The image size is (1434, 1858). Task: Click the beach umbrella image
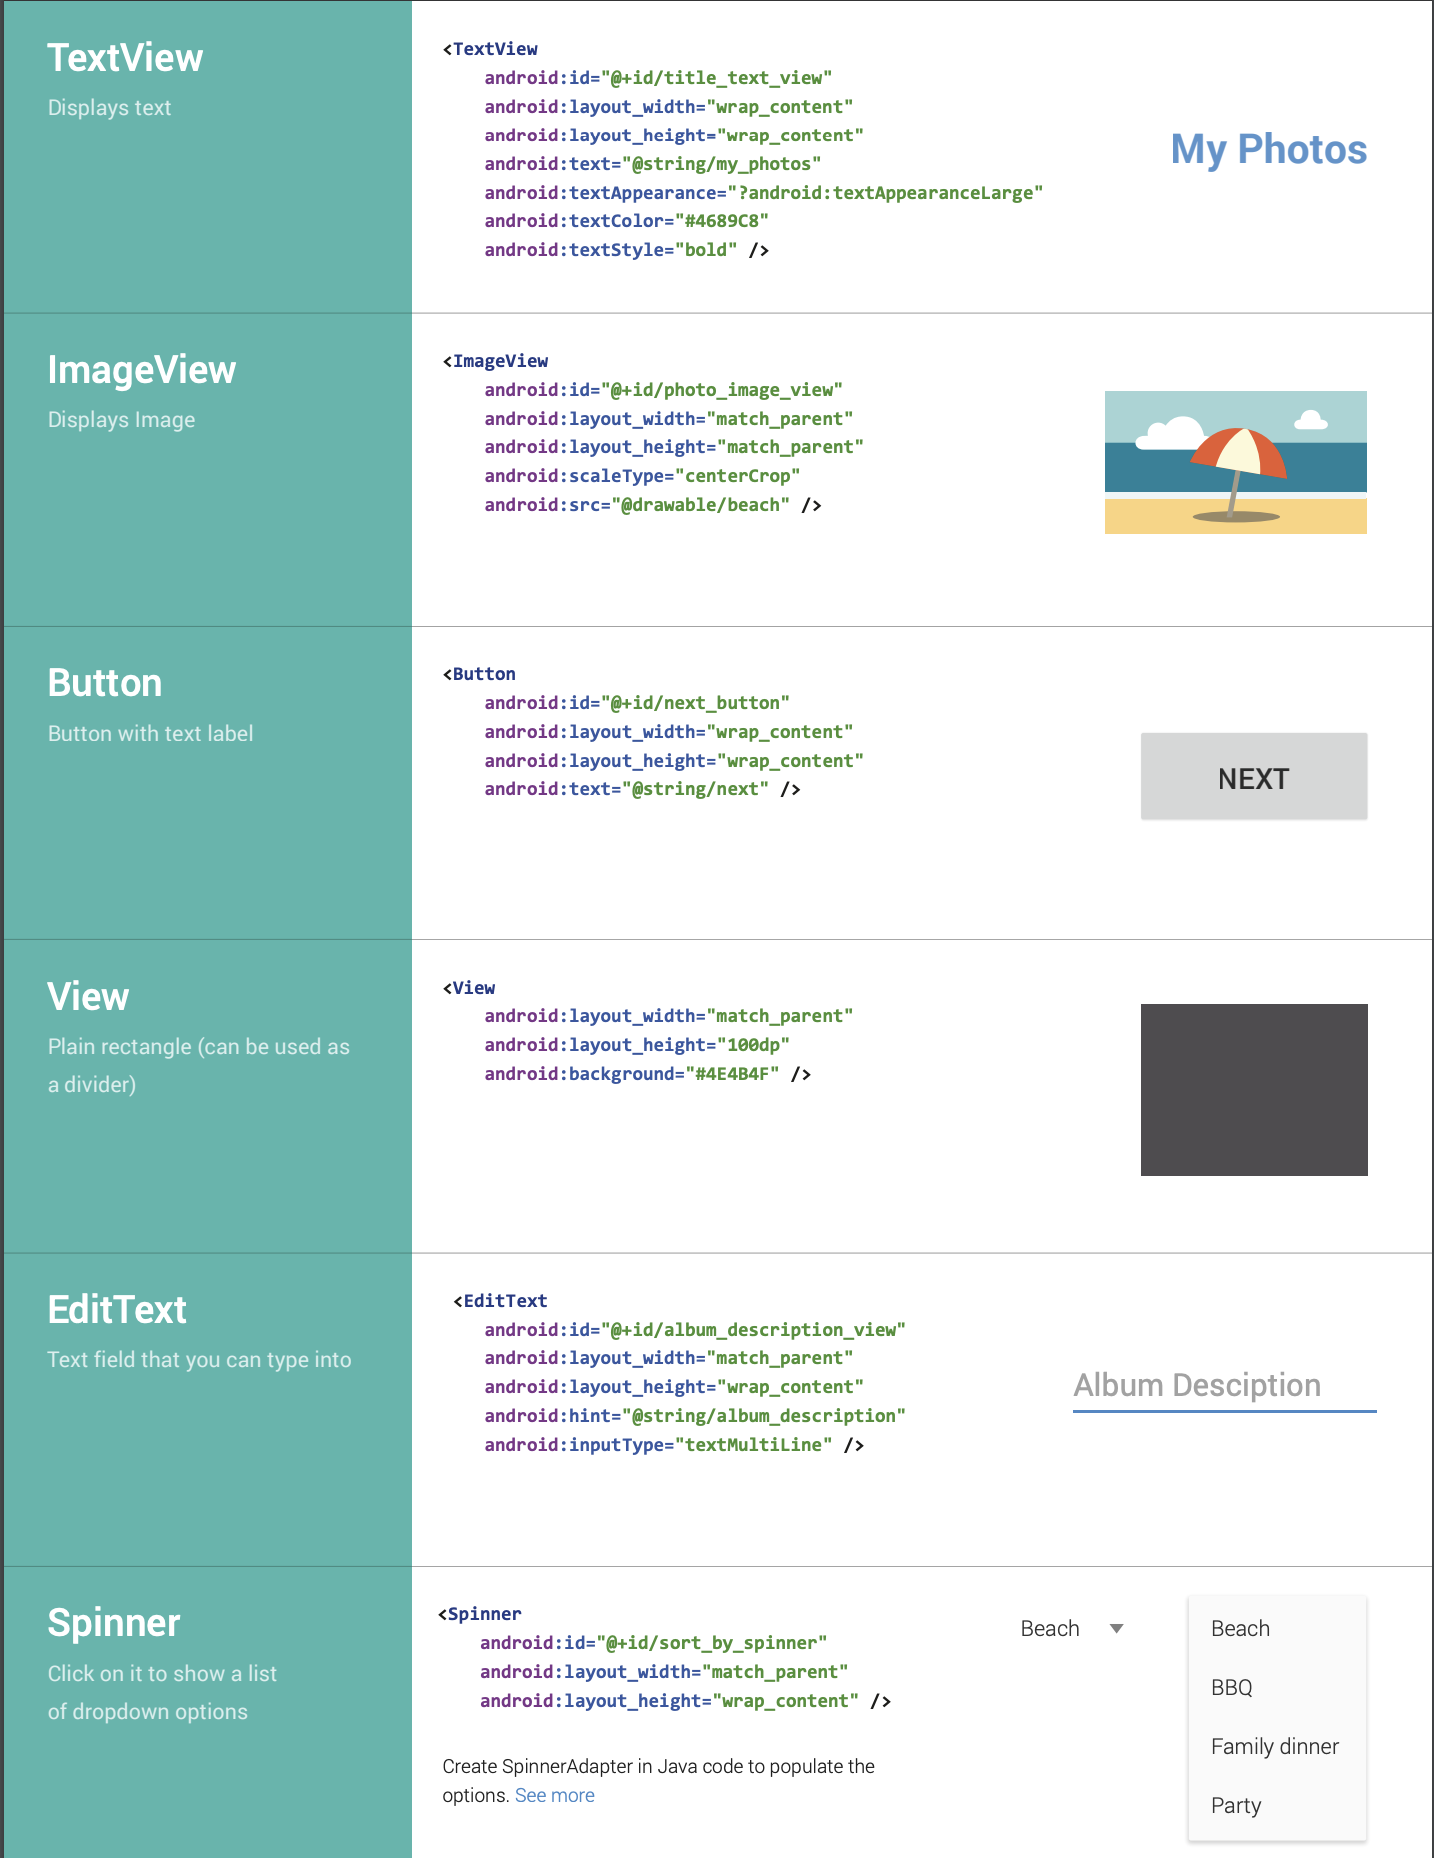pyautogui.click(x=1235, y=462)
